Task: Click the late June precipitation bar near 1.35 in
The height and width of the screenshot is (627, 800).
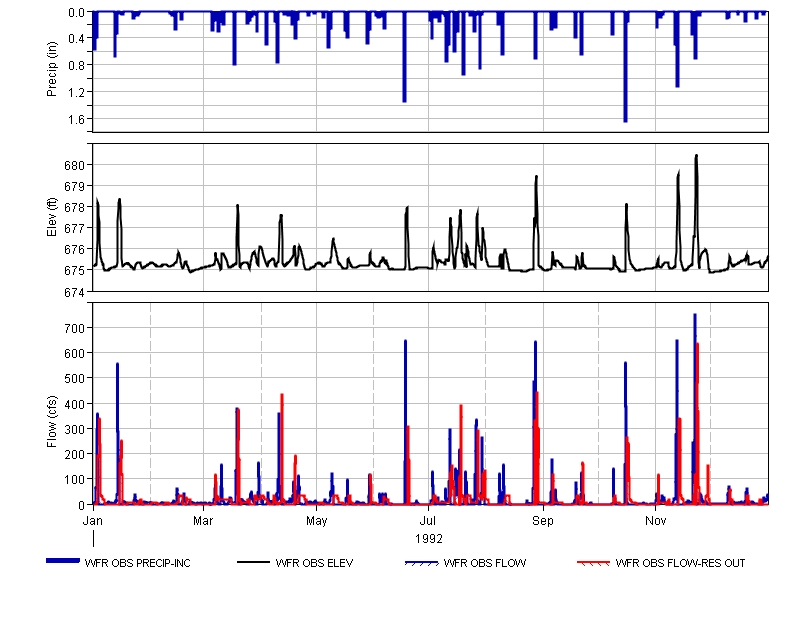Action: (x=405, y=57)
